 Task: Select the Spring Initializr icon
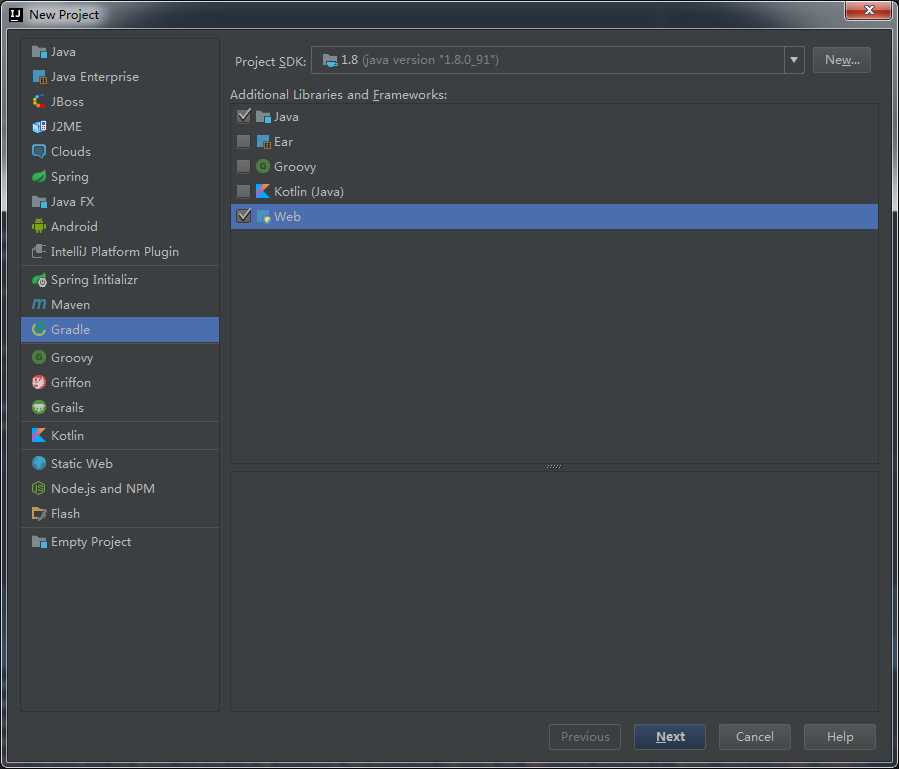click(x=39, y=280)
